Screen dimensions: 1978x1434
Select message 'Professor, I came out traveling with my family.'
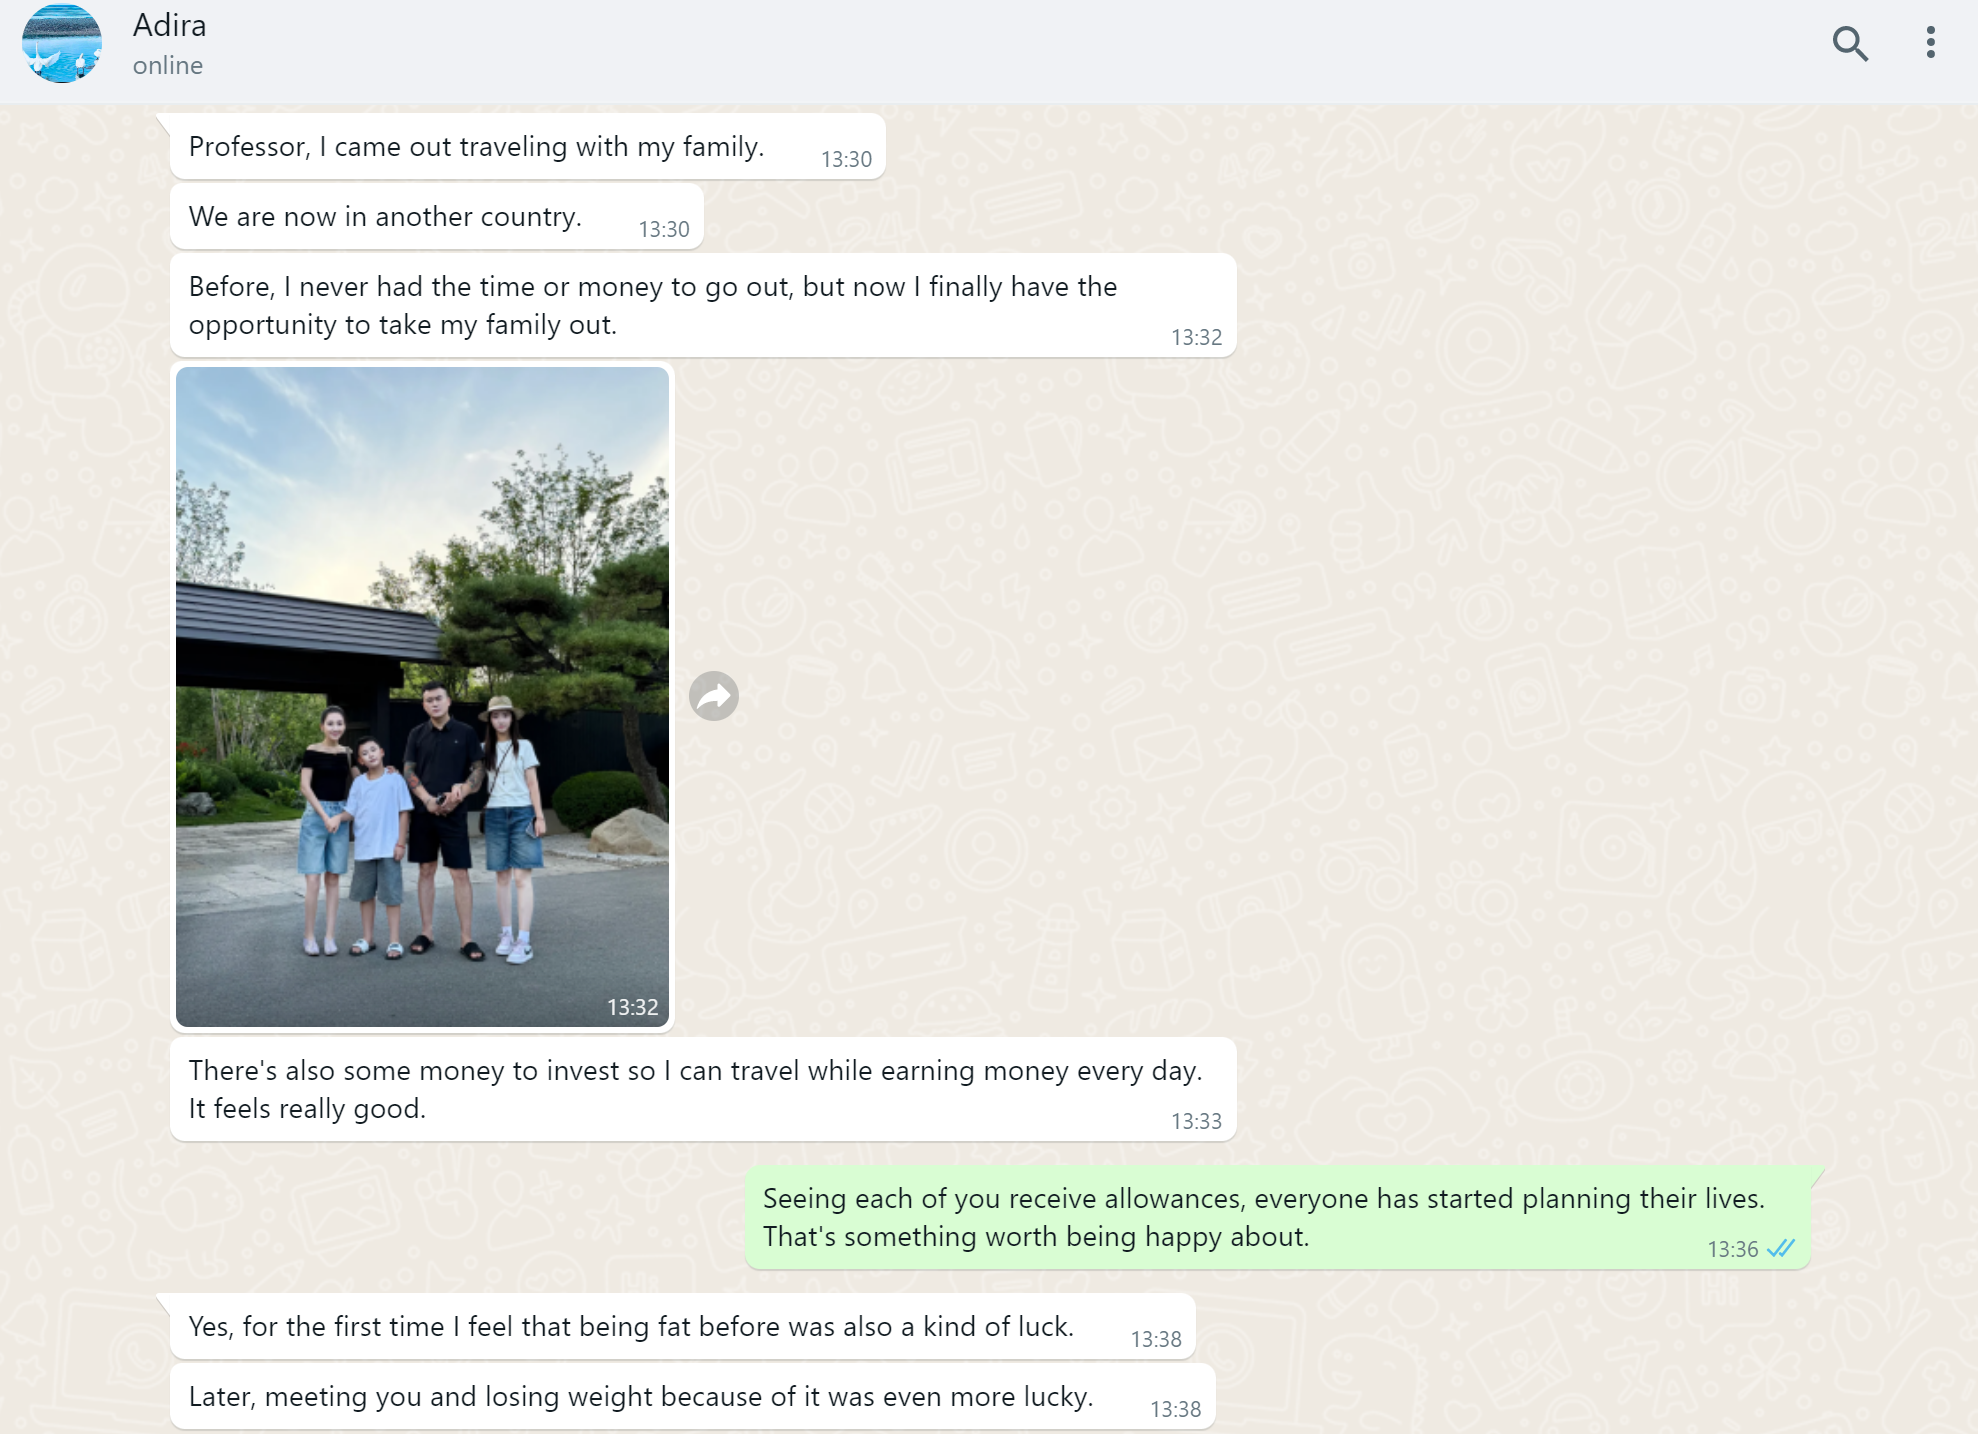[x=528, y=146]
